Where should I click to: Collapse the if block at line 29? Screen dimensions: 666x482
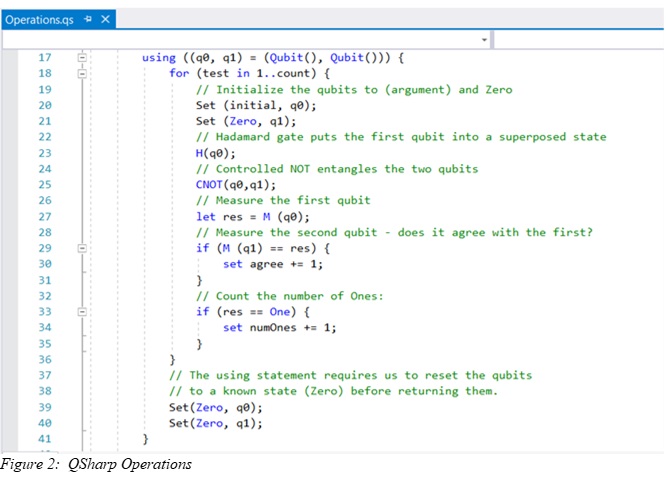click(82, 248)
